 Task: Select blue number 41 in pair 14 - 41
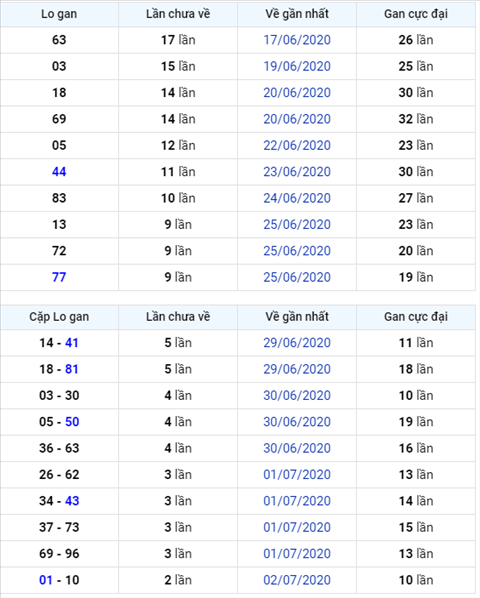coord(72,343)
